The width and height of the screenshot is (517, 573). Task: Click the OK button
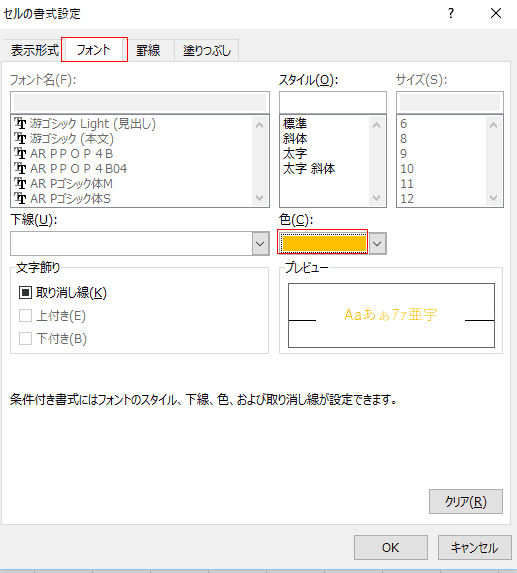click(x=391, y=547)
